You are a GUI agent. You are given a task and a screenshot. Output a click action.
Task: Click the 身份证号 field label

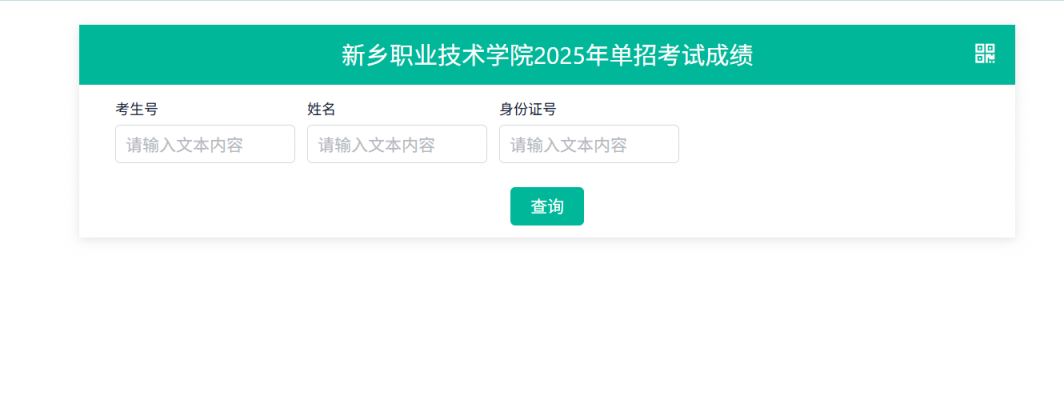[528, 109]
